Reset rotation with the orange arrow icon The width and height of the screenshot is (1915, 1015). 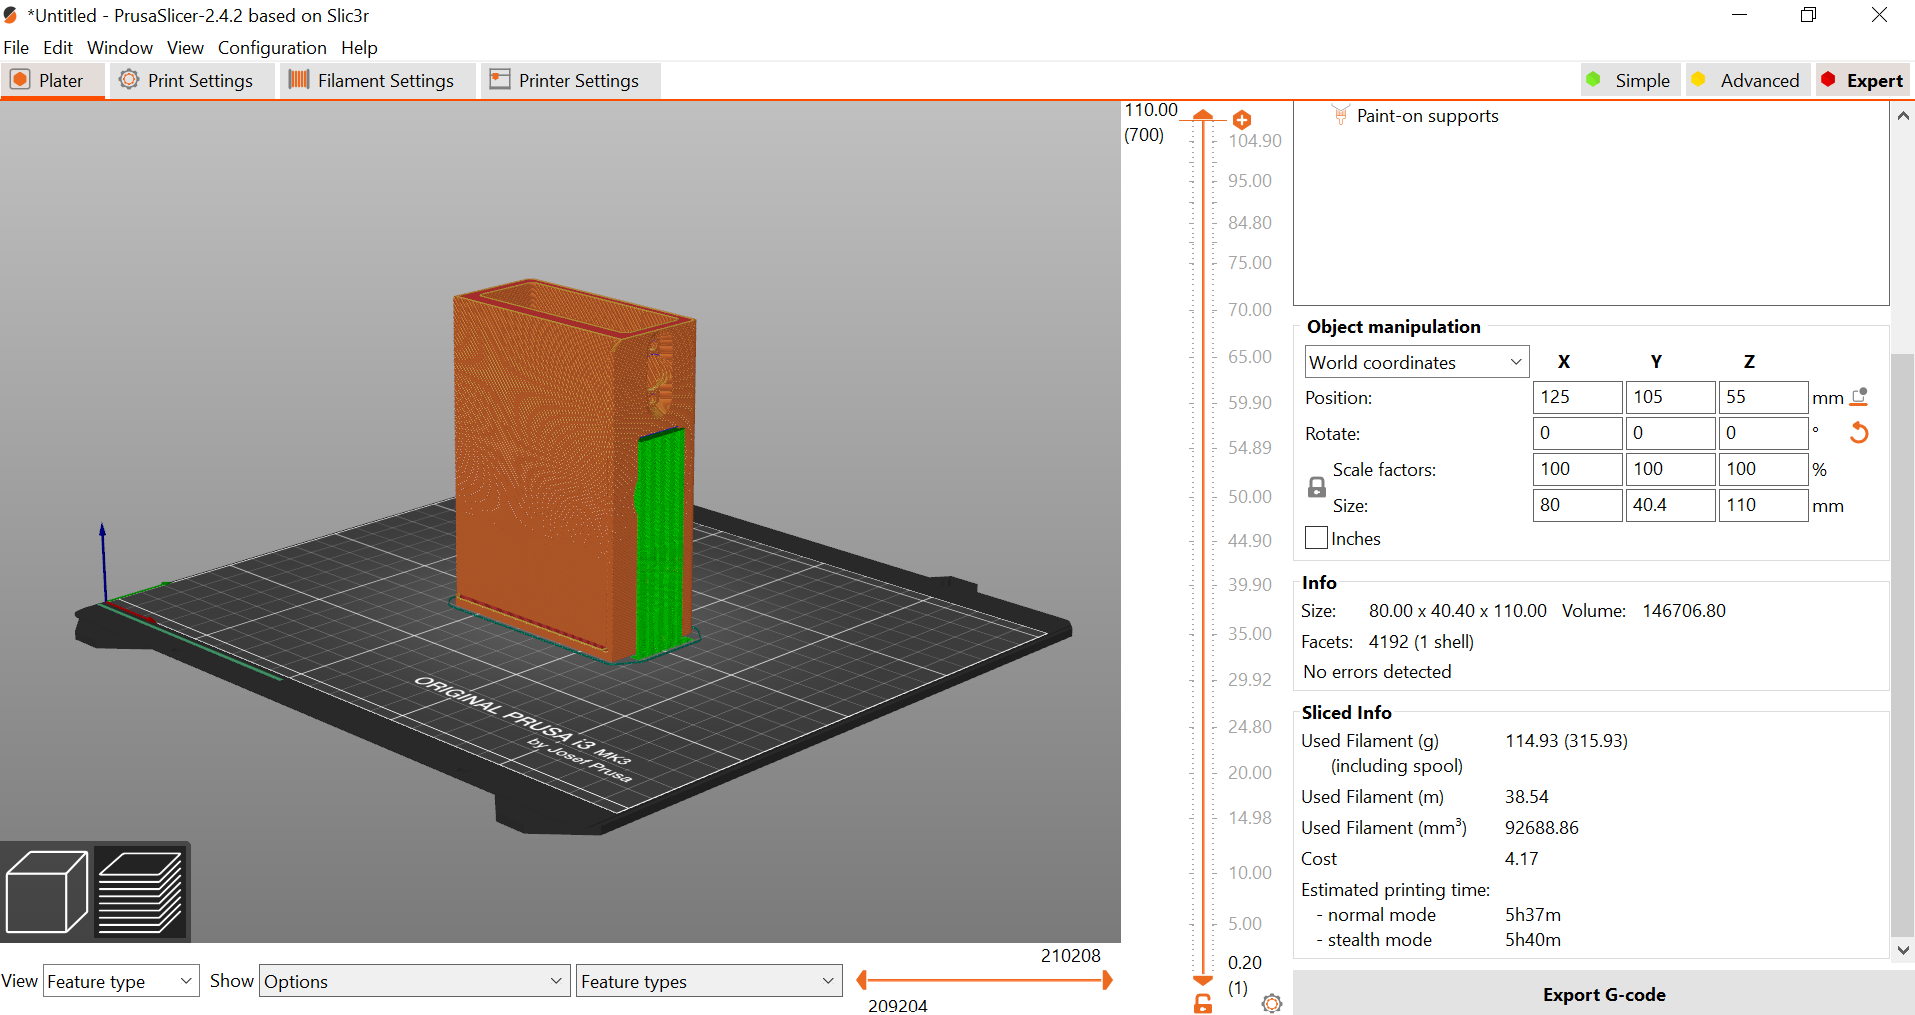point(1859,433)
